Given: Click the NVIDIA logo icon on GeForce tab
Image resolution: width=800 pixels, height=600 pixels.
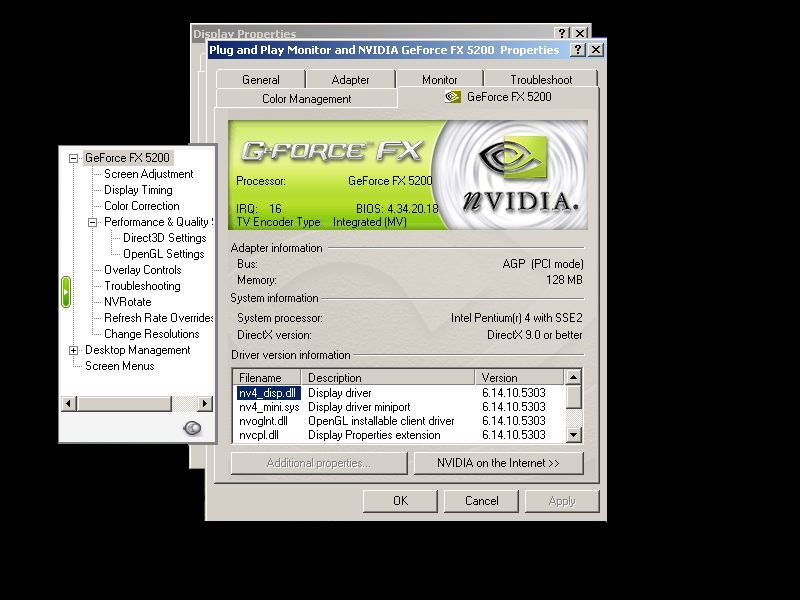Looking at the screenshot, I should (453, 96).
